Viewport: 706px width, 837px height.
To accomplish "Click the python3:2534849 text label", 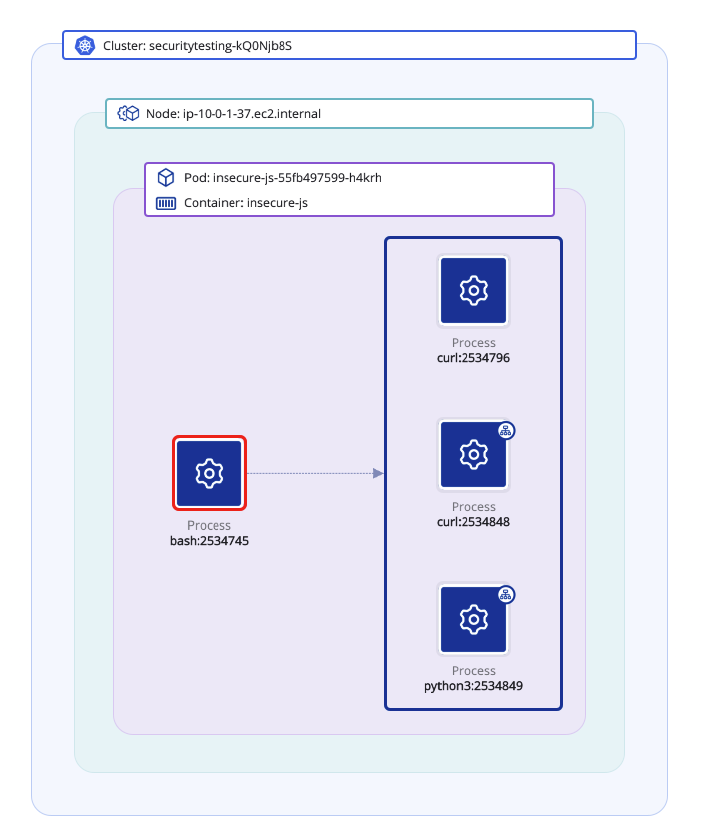I will point(474,686).
